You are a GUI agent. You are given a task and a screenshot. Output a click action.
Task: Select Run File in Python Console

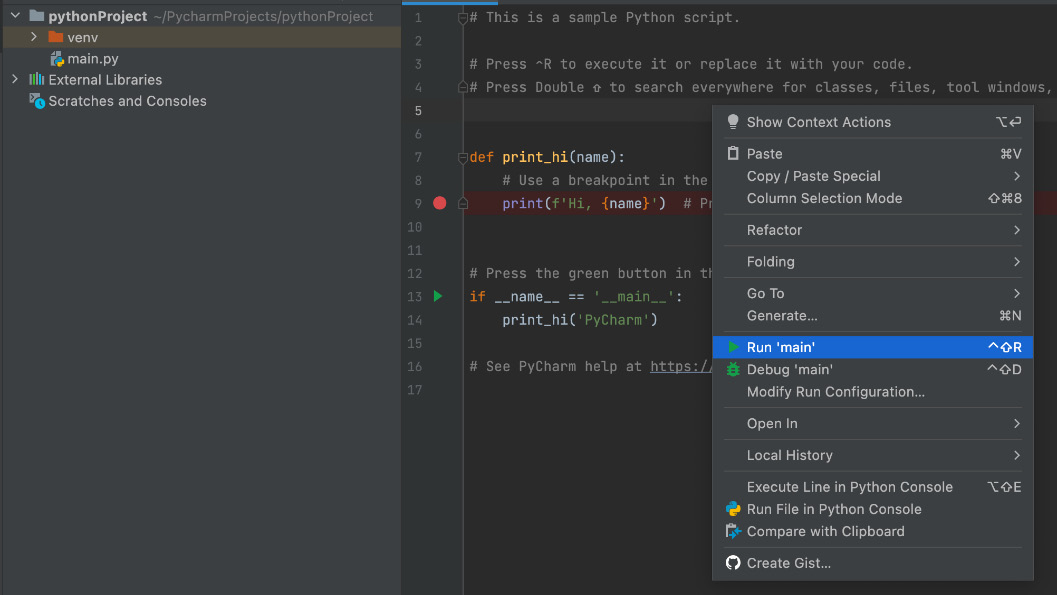point(873,509)
